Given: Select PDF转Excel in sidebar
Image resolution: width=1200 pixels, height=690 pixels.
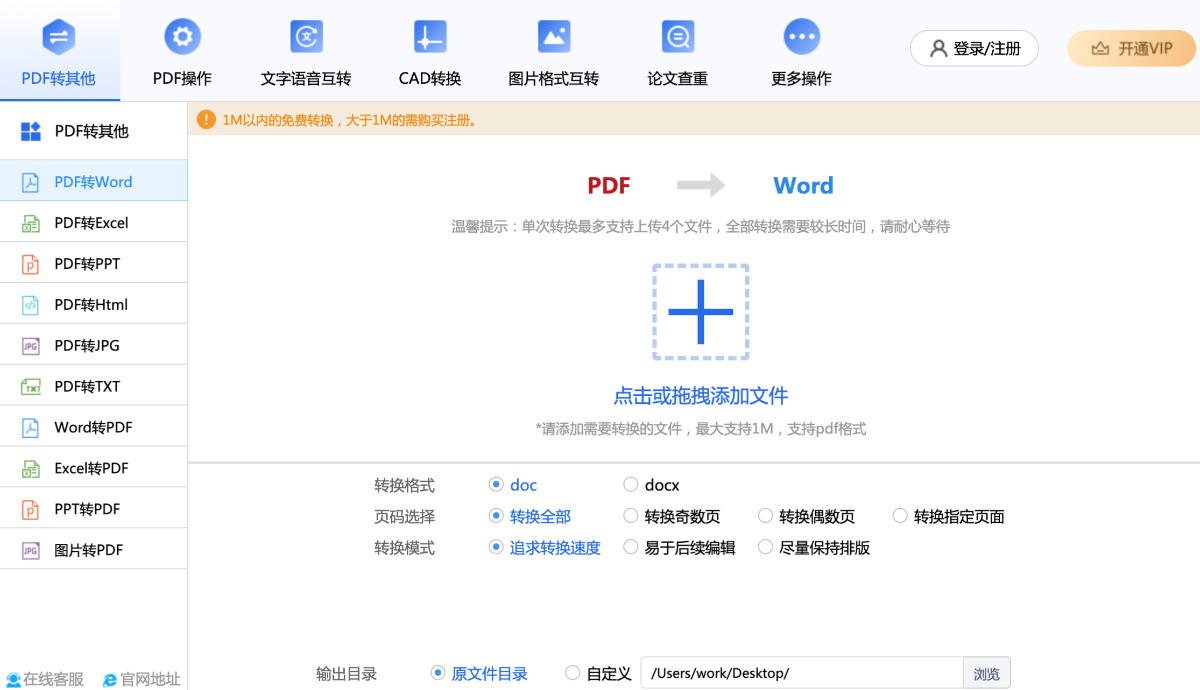Looking at the screenshot, I should point(92,223).
